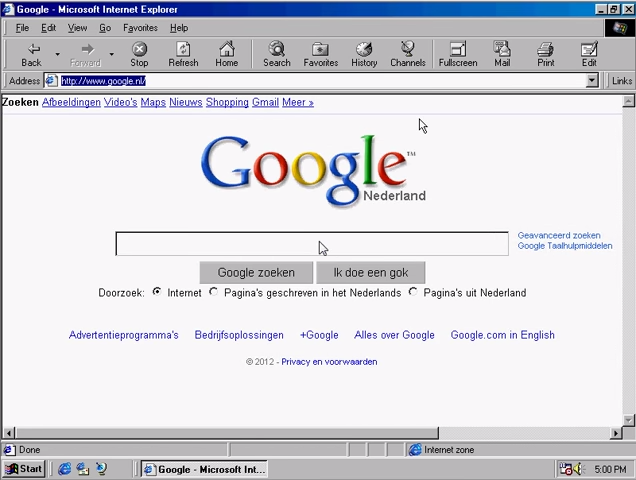Image resolution: width=636 pixels, height=480 pixels.
Task: Open Google Taalhulpmiddelen link
Action: coord(565,246)
